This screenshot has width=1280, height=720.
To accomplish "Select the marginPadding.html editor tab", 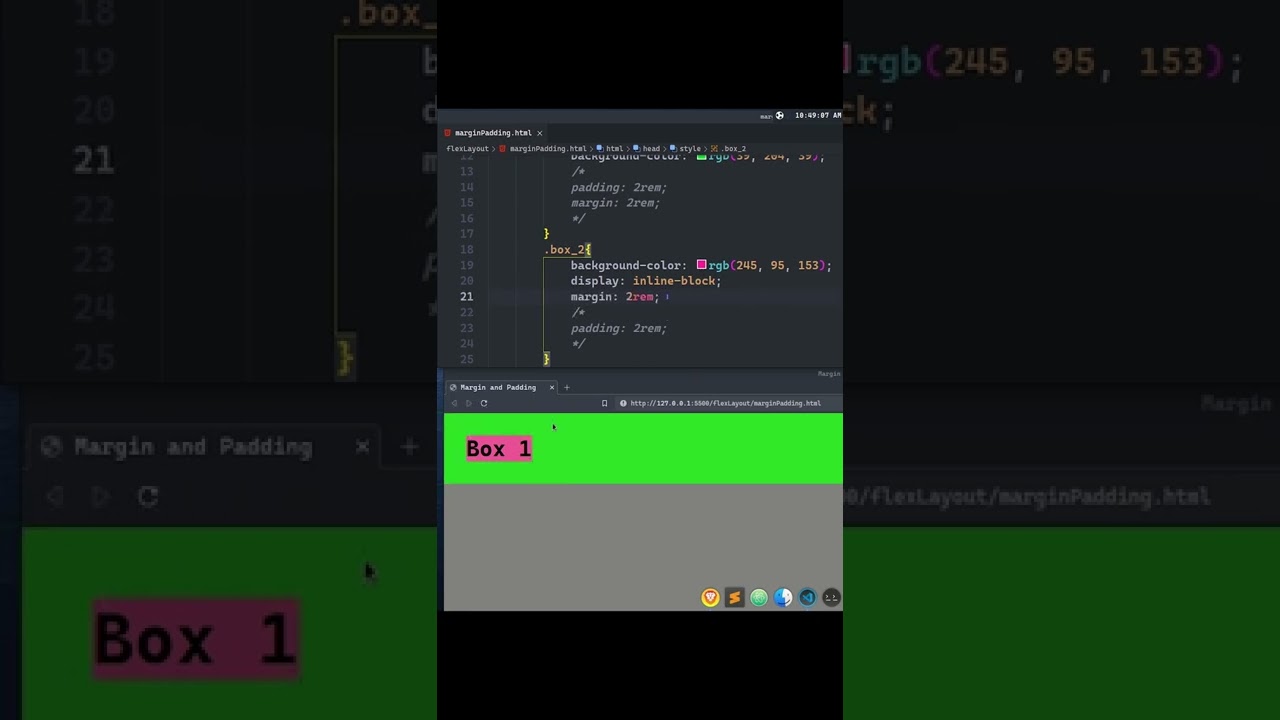I will (x=493, y=133).
